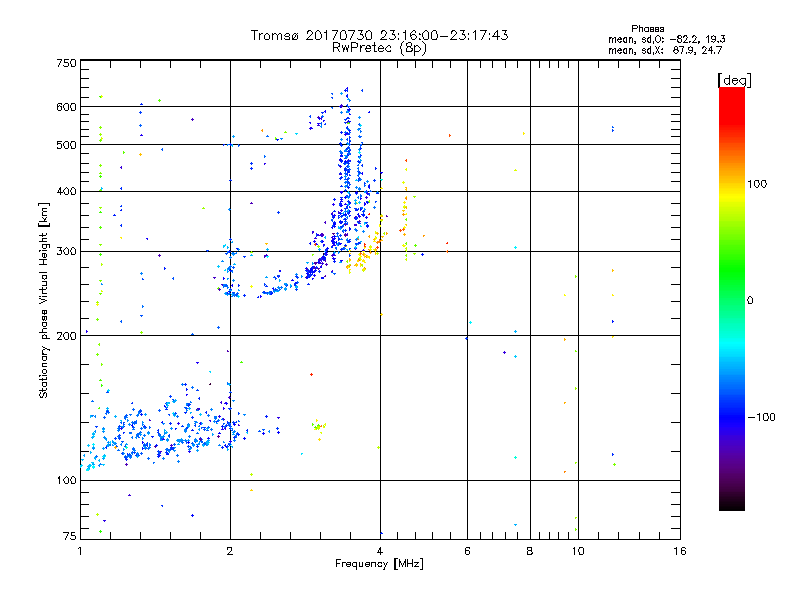Click the y-axis '750' tick label
The height and width of the screenshot is (600, 800).
coord(66,63)
